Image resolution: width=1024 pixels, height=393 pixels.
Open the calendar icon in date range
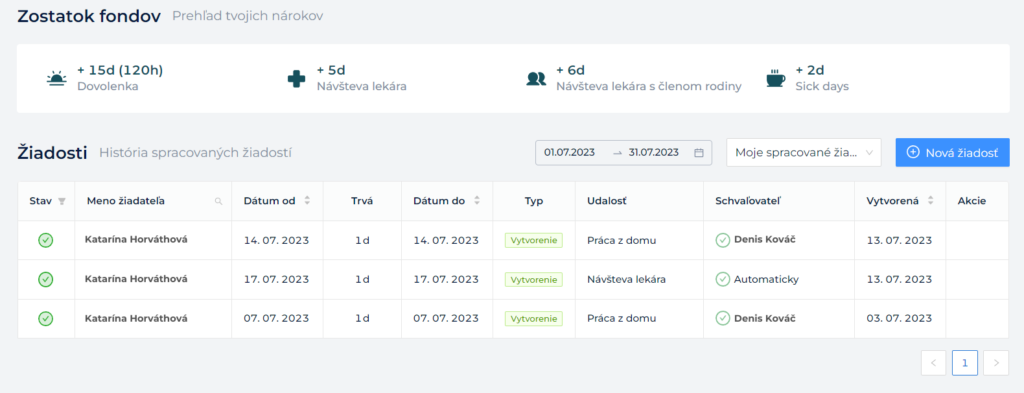coord(699,153)
